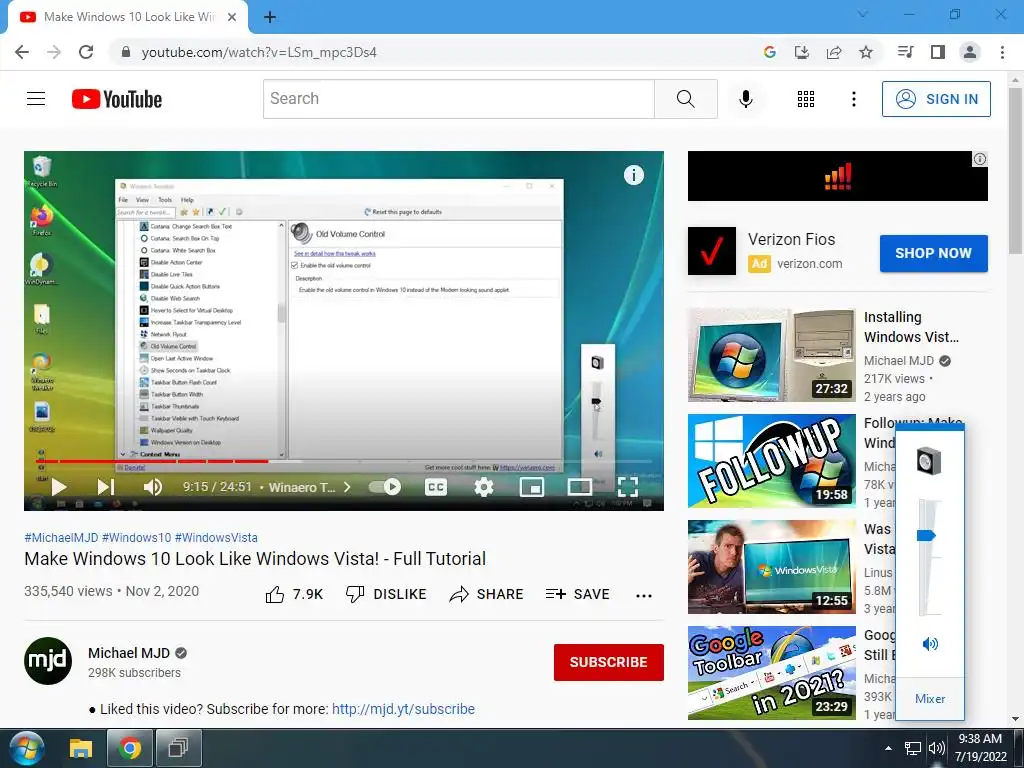
Task: Open Chrome three-dot menu
Action: point(1002,52)
